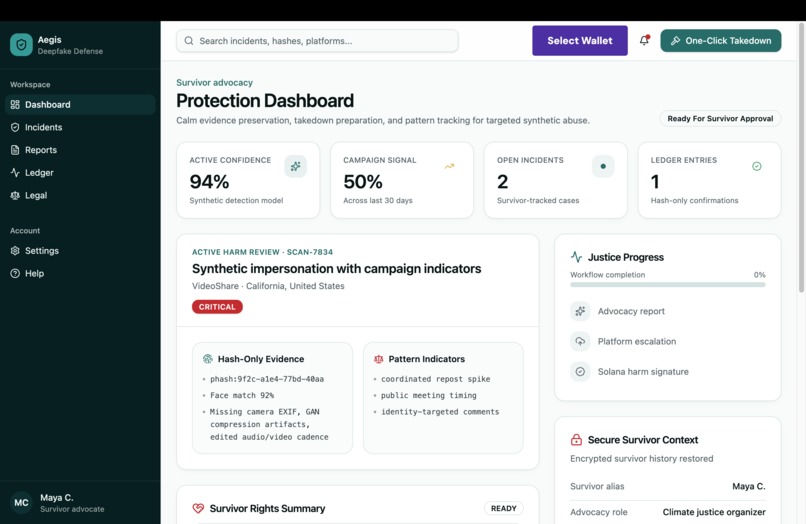Viewport: 806px width, 524px height.
Task: Click the Aegis shield logo icon
Action: [x=21, y=45]
